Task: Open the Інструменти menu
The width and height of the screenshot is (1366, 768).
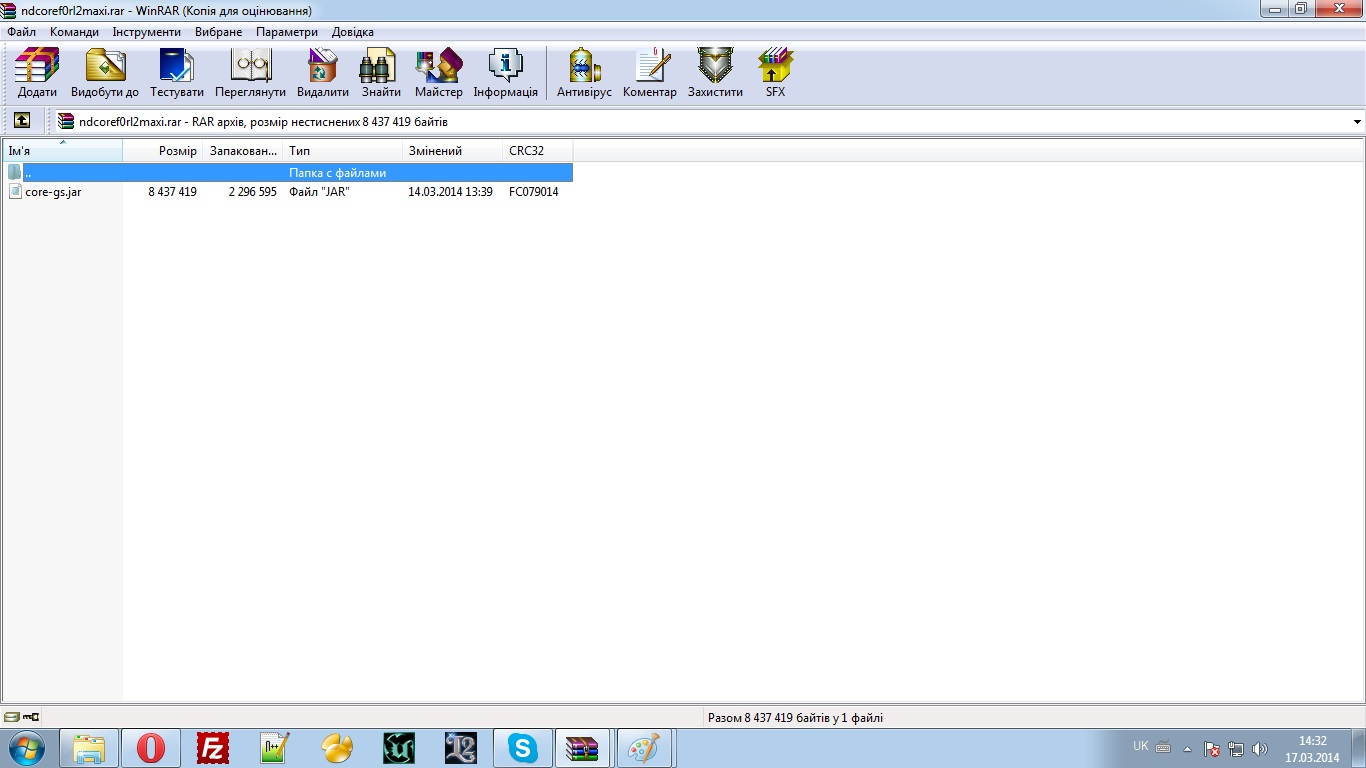Action: tap(147, 32)
